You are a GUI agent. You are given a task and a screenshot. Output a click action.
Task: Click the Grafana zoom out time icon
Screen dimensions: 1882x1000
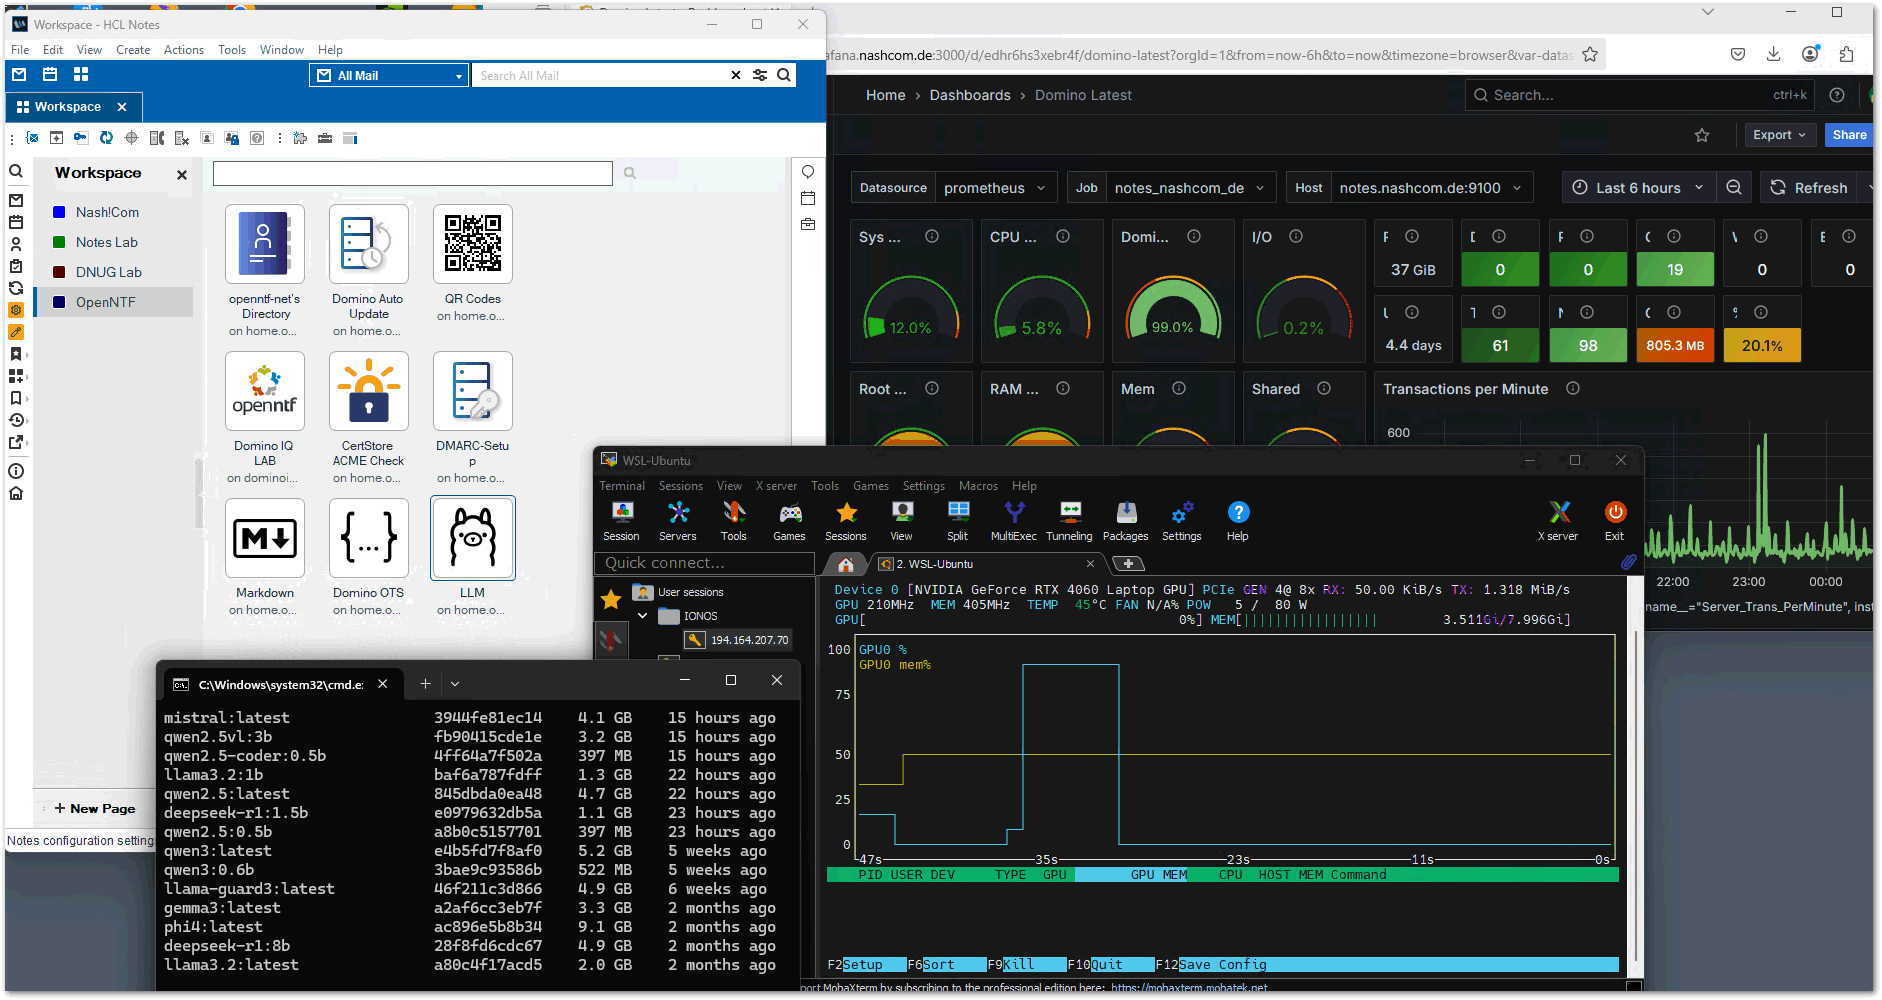click(1734, 188)
